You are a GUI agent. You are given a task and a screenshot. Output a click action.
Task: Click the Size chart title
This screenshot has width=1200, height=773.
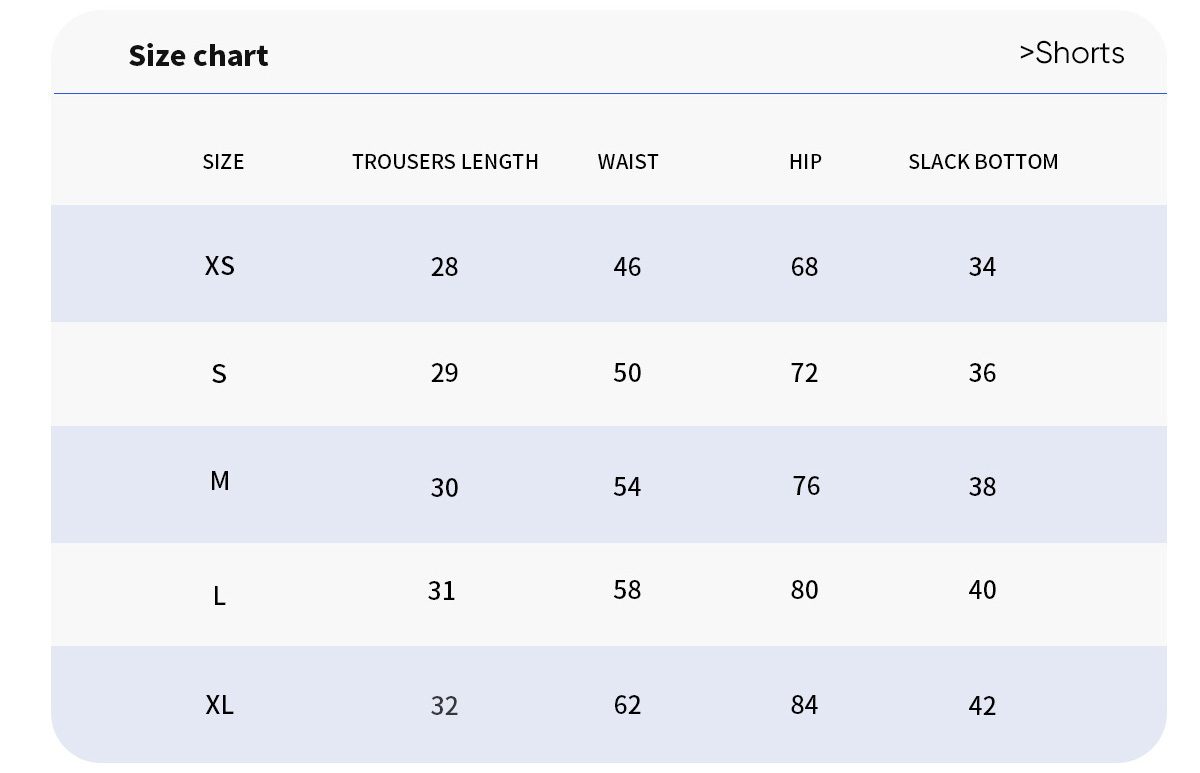(x=198, y=56)
